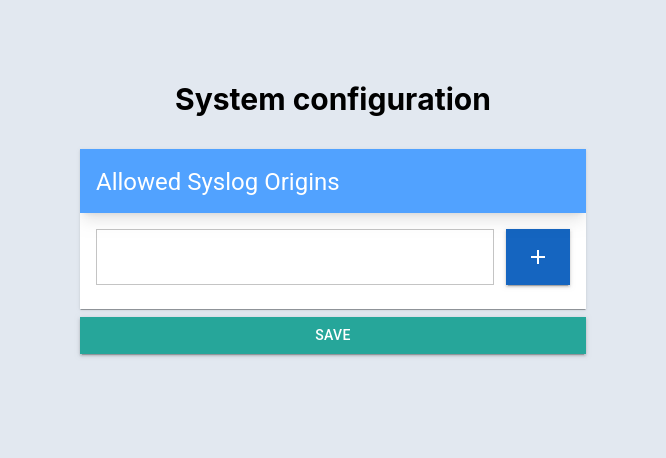Save the system configuration
The width and height of the screenshot is (666, 458).
333,335
